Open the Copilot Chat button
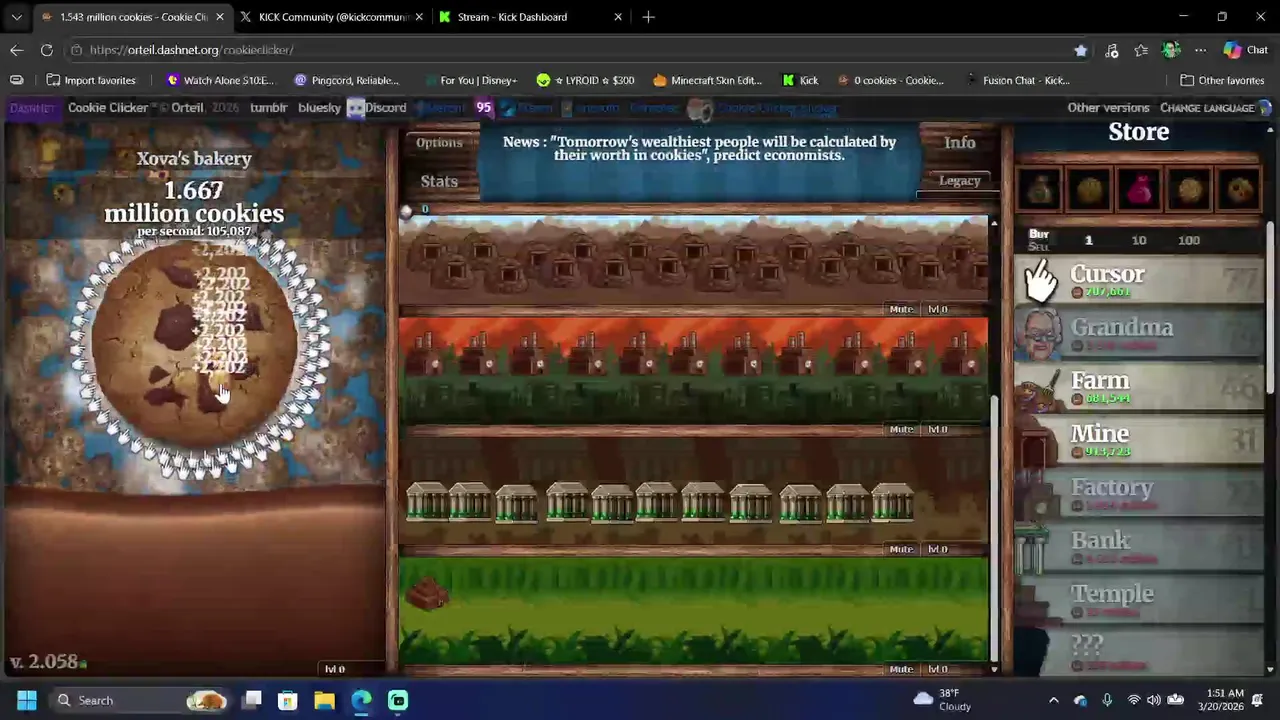Image resolution: width=1280 pixels, height=720 pixels. [x=1245, y=50]
